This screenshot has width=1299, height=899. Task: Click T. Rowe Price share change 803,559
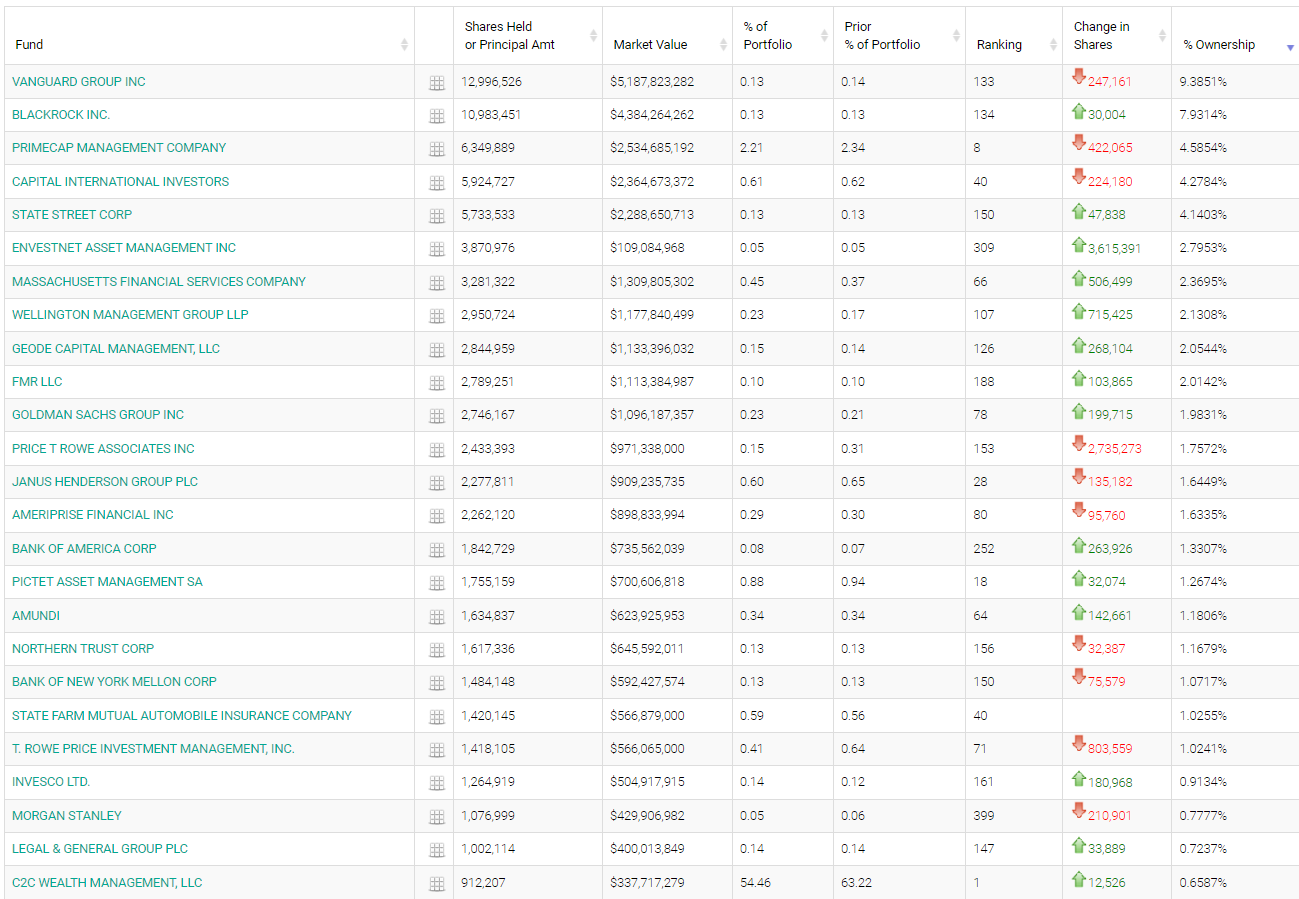click(x=1111, y=749)
